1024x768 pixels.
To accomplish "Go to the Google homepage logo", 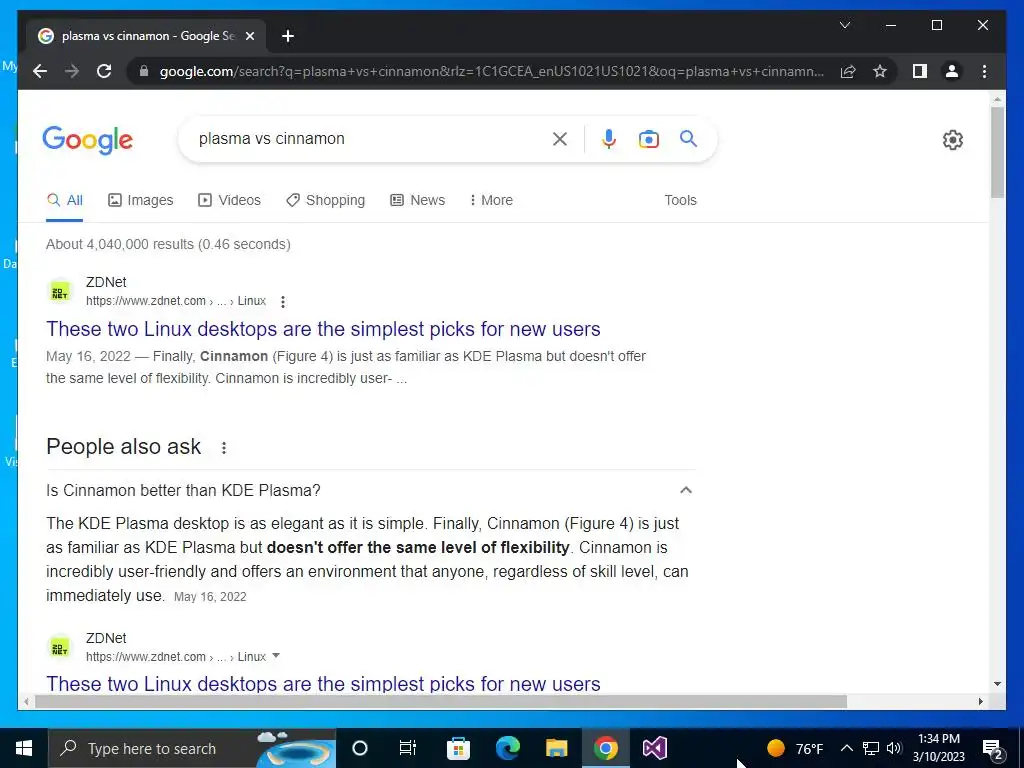I will point(88,140).
